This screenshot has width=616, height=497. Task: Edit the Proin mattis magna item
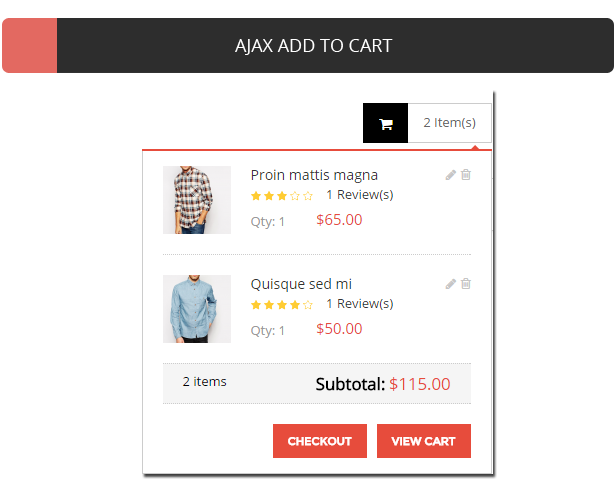pyautogui.click(x=451, y=175)
